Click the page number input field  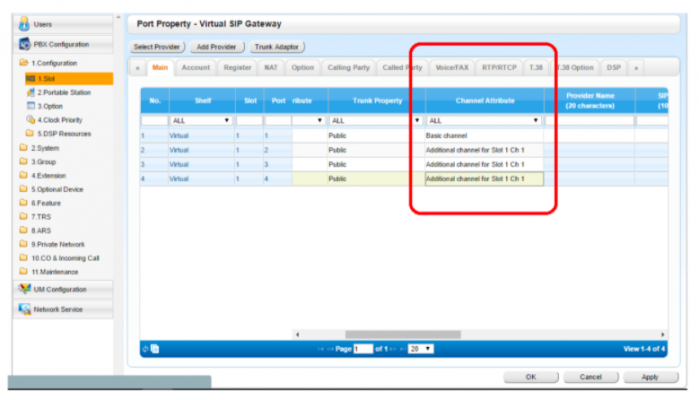pos(362,348)
